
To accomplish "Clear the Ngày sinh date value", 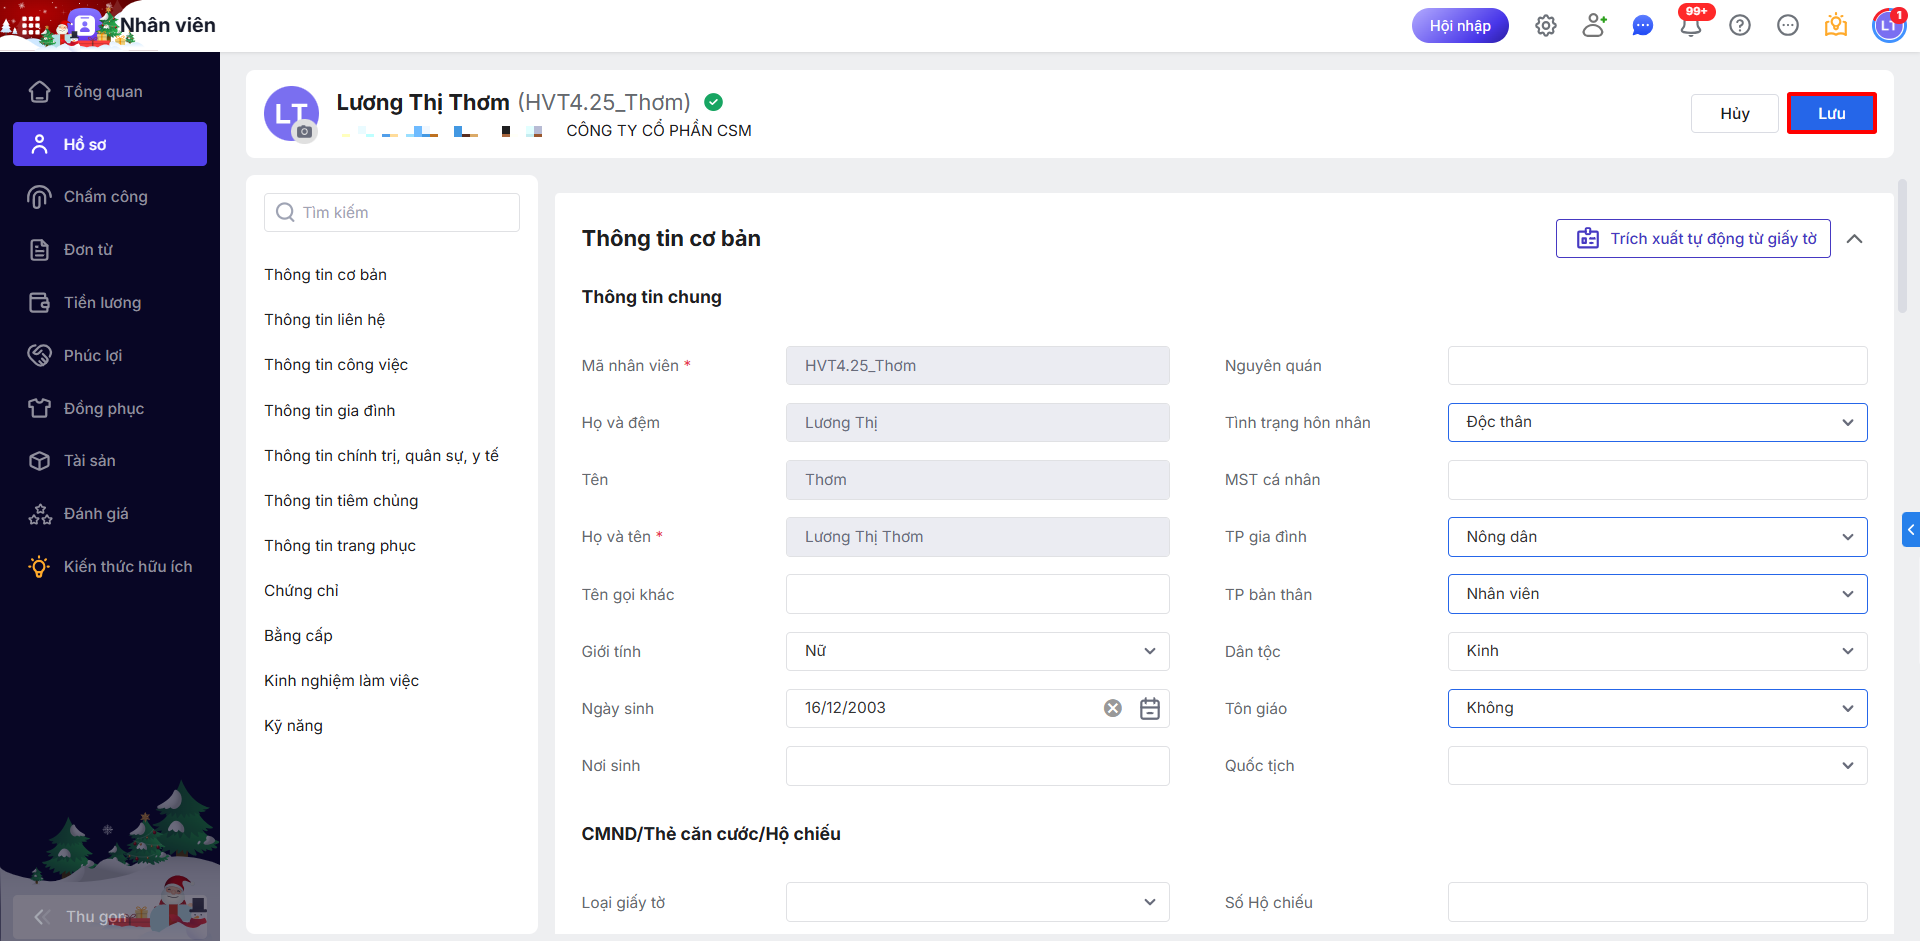I will tap(1113, 709).
